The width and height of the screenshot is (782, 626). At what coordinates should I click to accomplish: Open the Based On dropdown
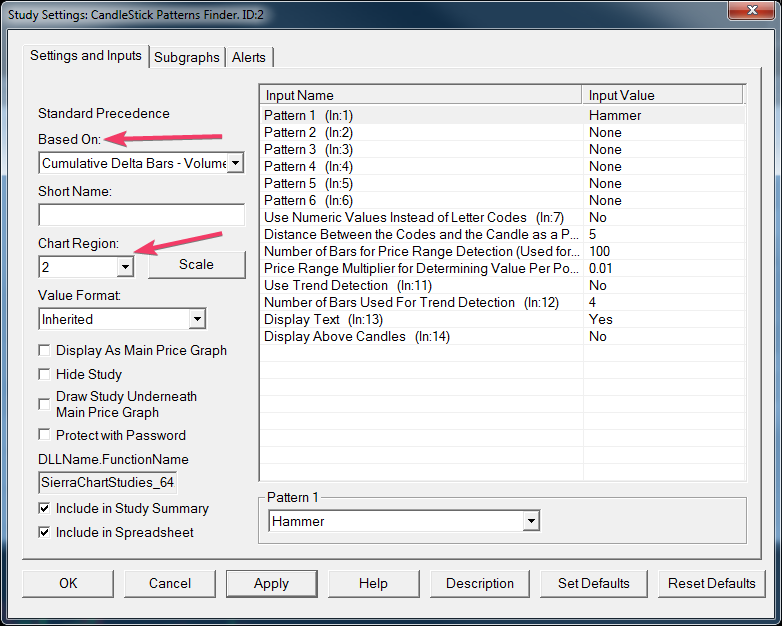235,163
